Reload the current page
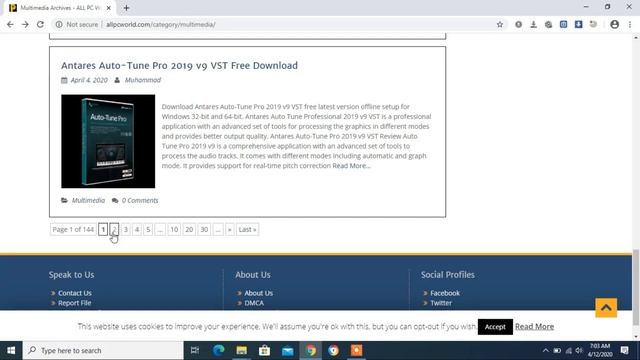 pos(40,24)
